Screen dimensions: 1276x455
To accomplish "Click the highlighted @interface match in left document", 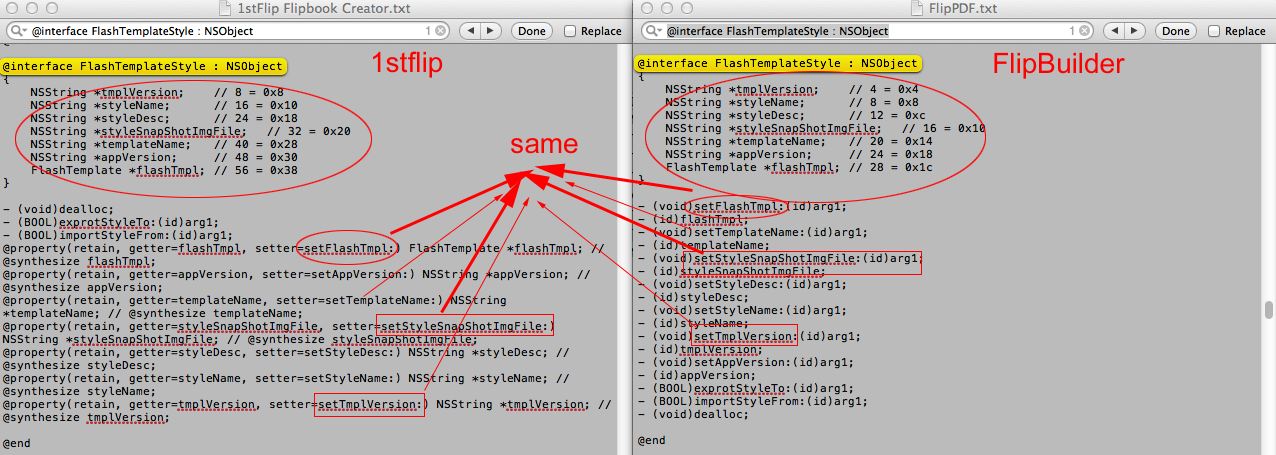I will click(x=144, y=67).
